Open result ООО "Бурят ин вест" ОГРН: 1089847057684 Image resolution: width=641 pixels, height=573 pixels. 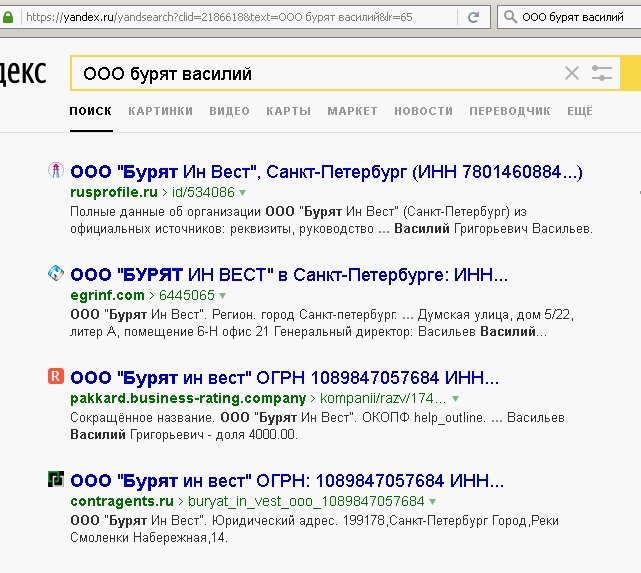287,481
